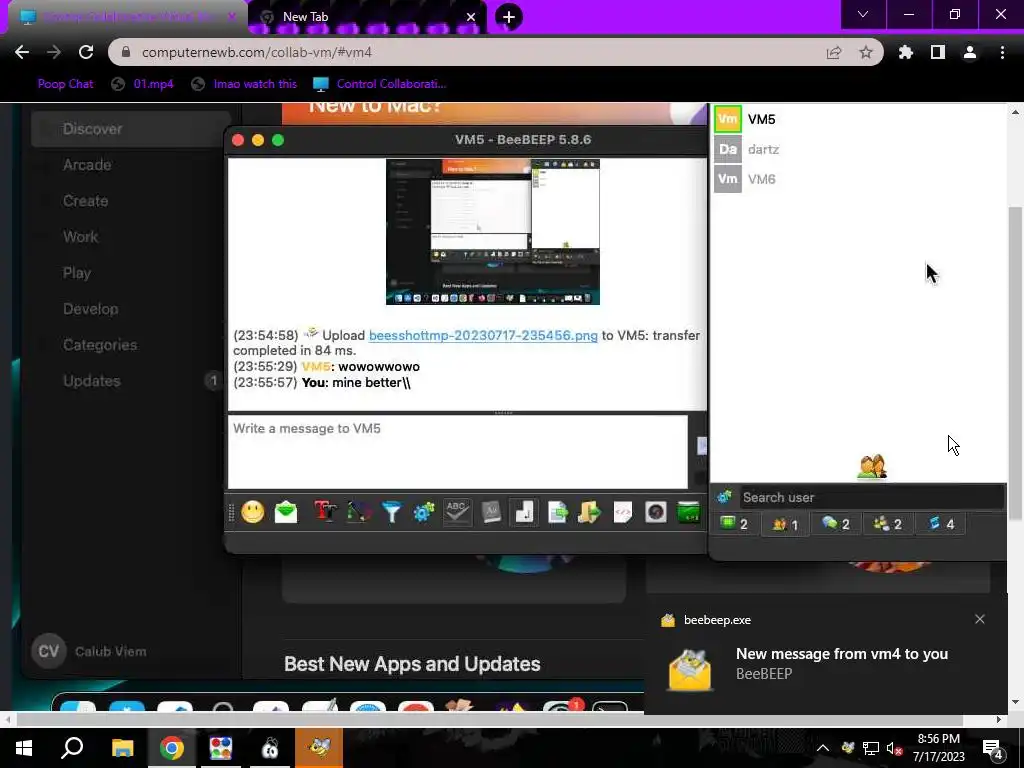The image size is (1024, 768).
Task: Open Chrome side panel icon
Action: [x=938, y=52]
